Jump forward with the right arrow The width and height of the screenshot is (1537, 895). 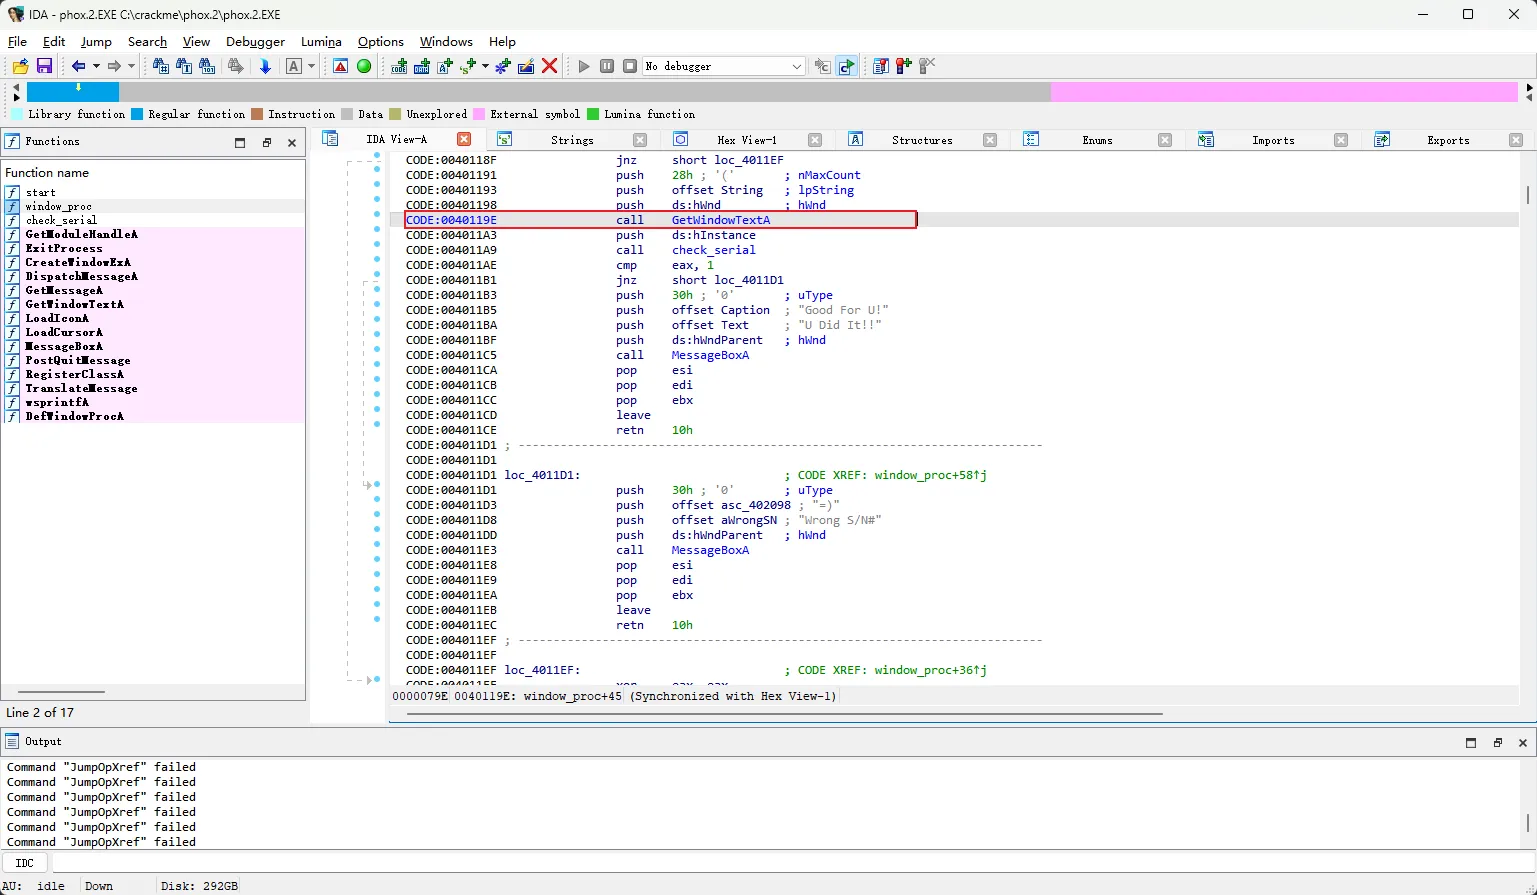tap(114, 66)
